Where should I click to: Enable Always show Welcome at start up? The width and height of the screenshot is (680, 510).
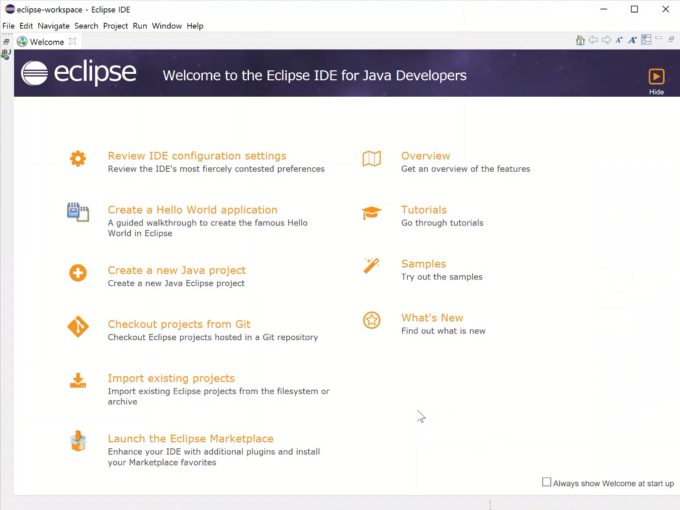[x=546, y=482]
